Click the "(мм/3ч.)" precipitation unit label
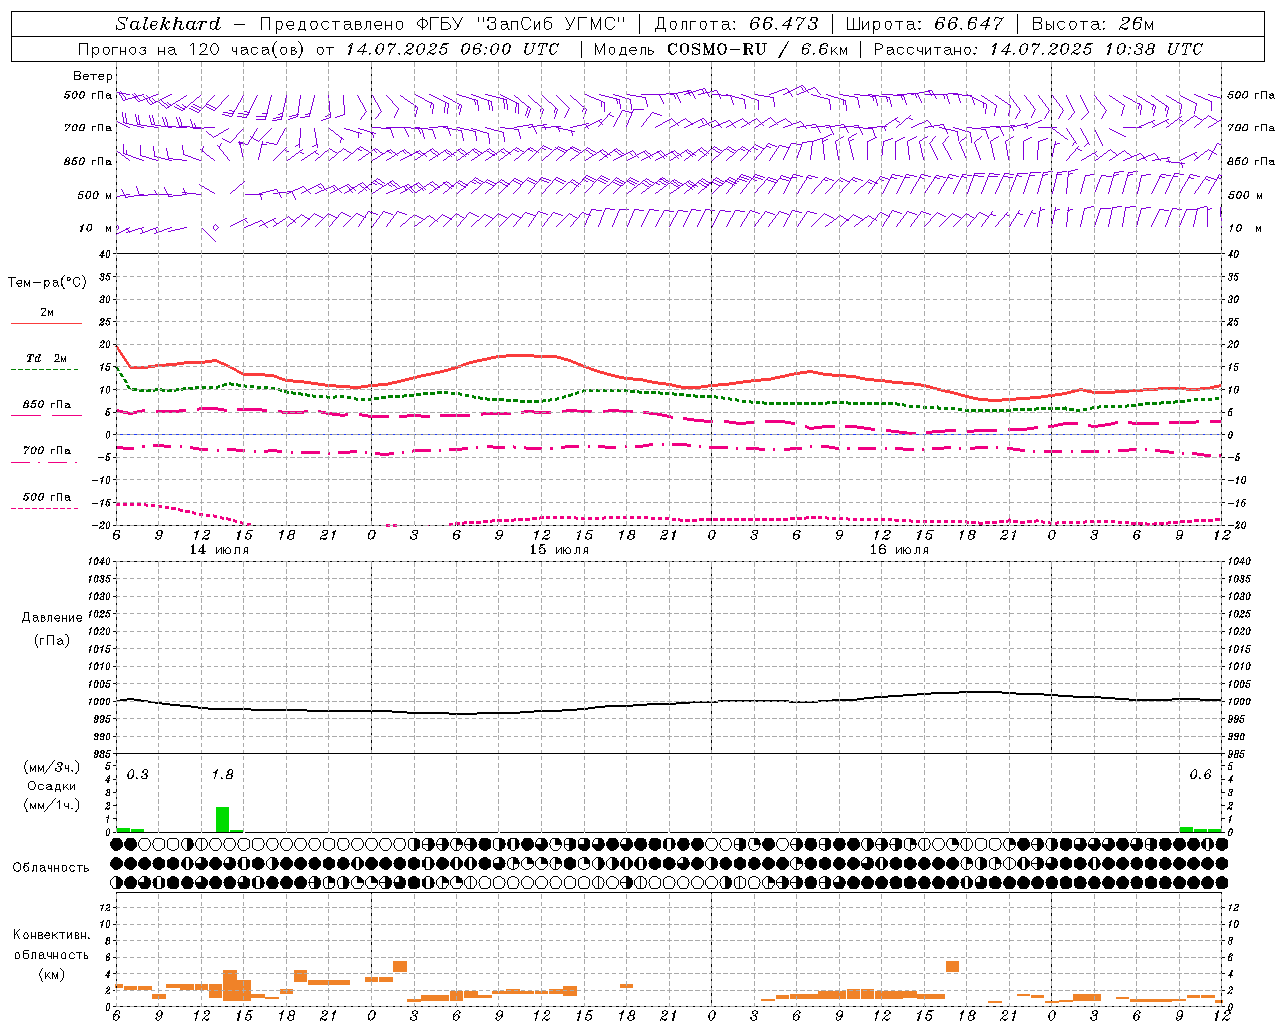The image size is (1280, 1024). coord(52,767)
